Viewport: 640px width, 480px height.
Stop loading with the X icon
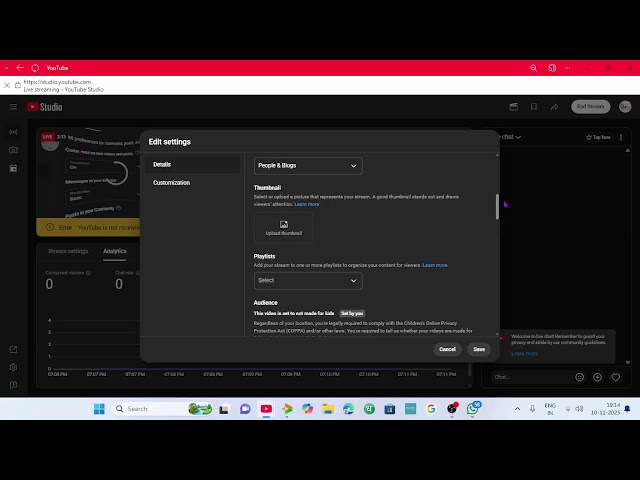tap(7, 85)
